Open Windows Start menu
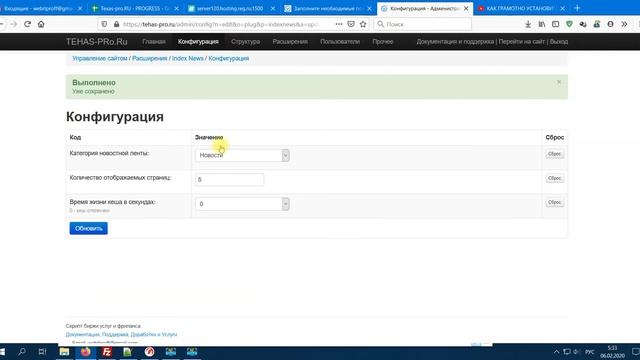The height and width of the screenshot is (360, 640). point(2,352)
